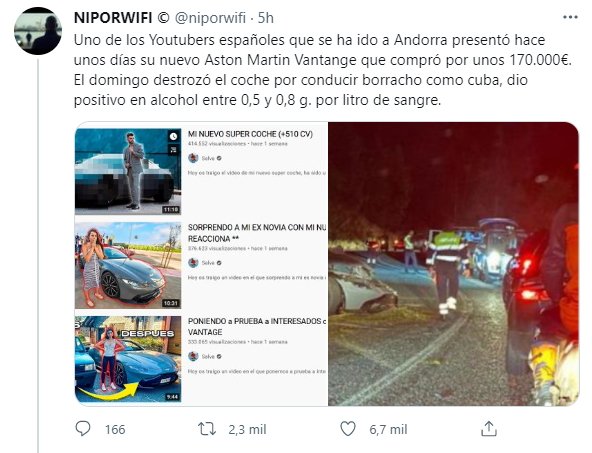The image size is (592, 453).
Task: Open the reply comment icon
Action: pos(83,429)
